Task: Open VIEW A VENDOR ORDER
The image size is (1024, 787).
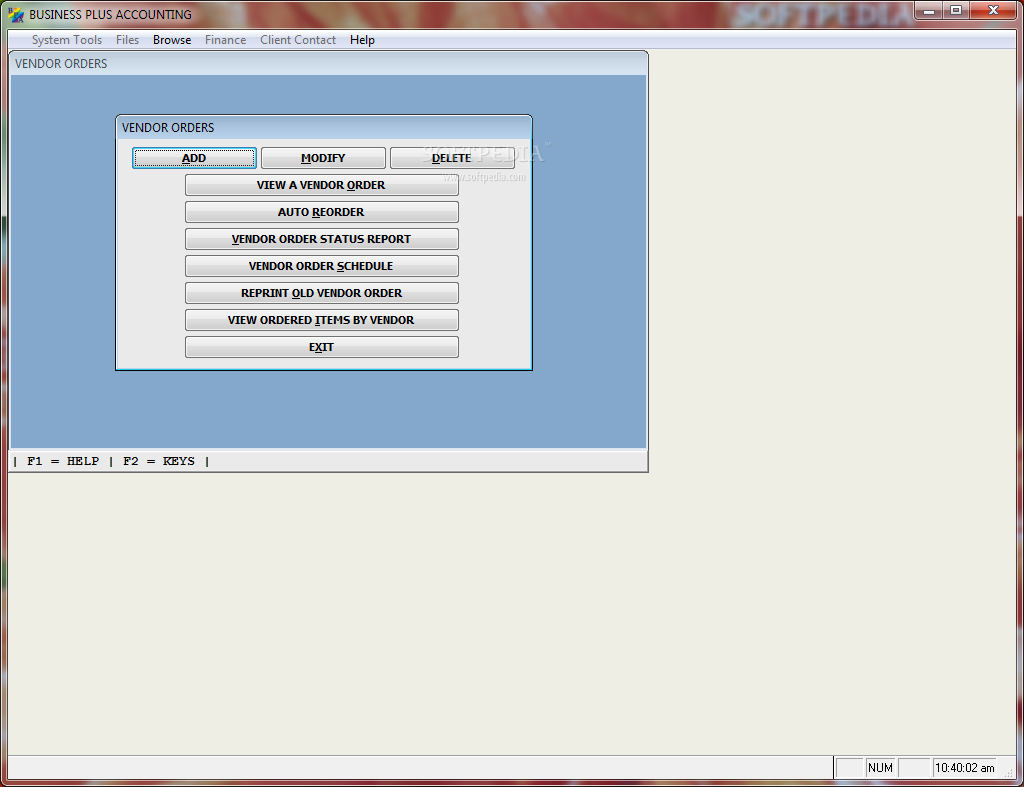Action: pyautogui.click(x=321, y=185)
